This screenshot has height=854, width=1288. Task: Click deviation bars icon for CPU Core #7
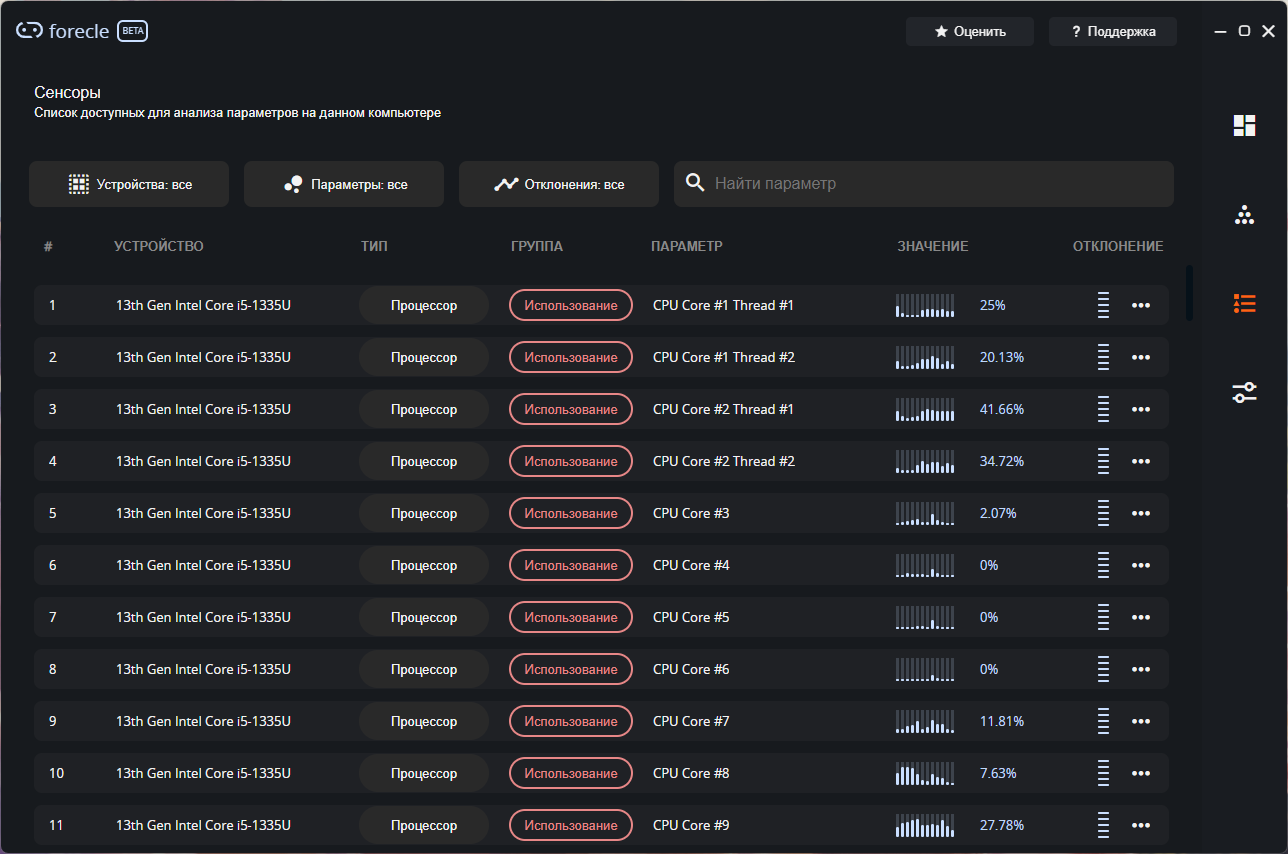click(x=1104, y=721)
